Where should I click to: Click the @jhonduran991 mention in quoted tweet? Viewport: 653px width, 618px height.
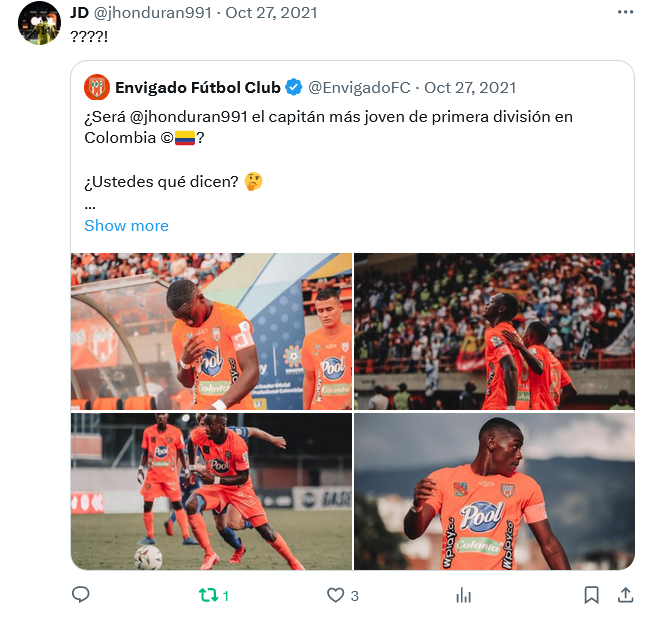click(189, 117)
